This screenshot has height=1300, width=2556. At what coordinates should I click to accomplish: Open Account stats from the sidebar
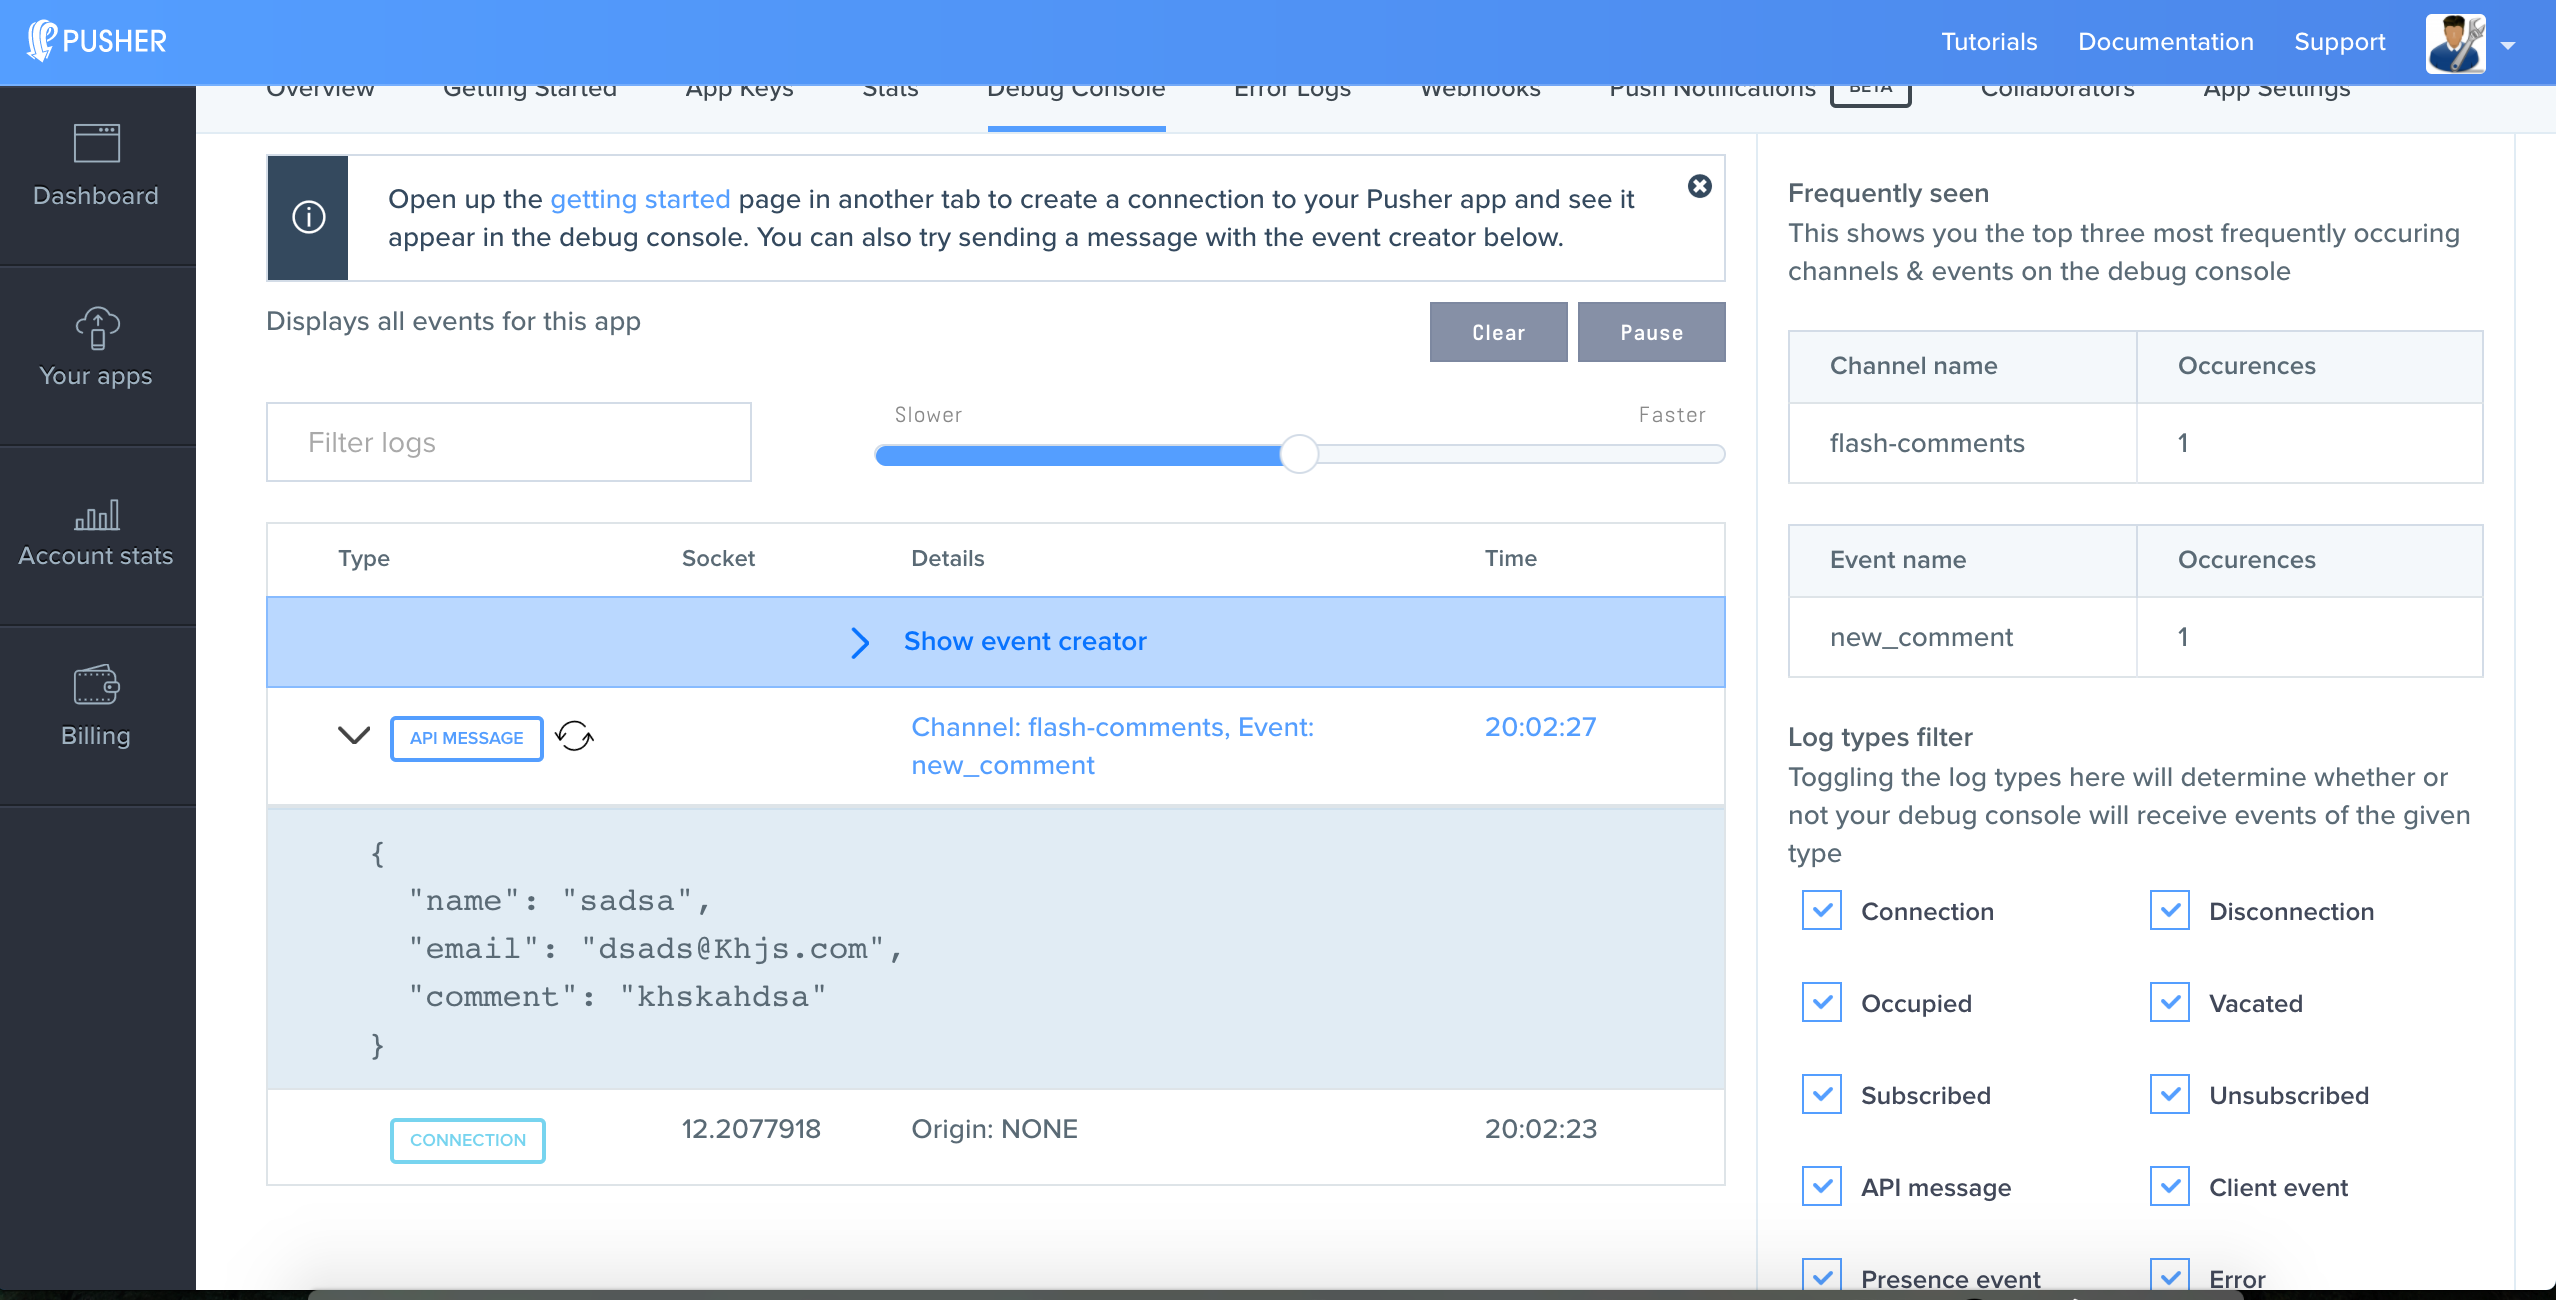(x=95, y=530)
